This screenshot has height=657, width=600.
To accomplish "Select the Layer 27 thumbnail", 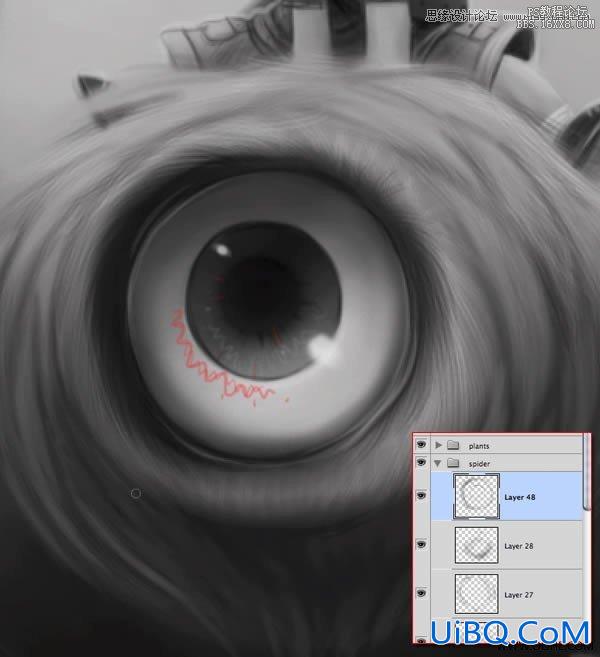I will (x=476, y=594).
